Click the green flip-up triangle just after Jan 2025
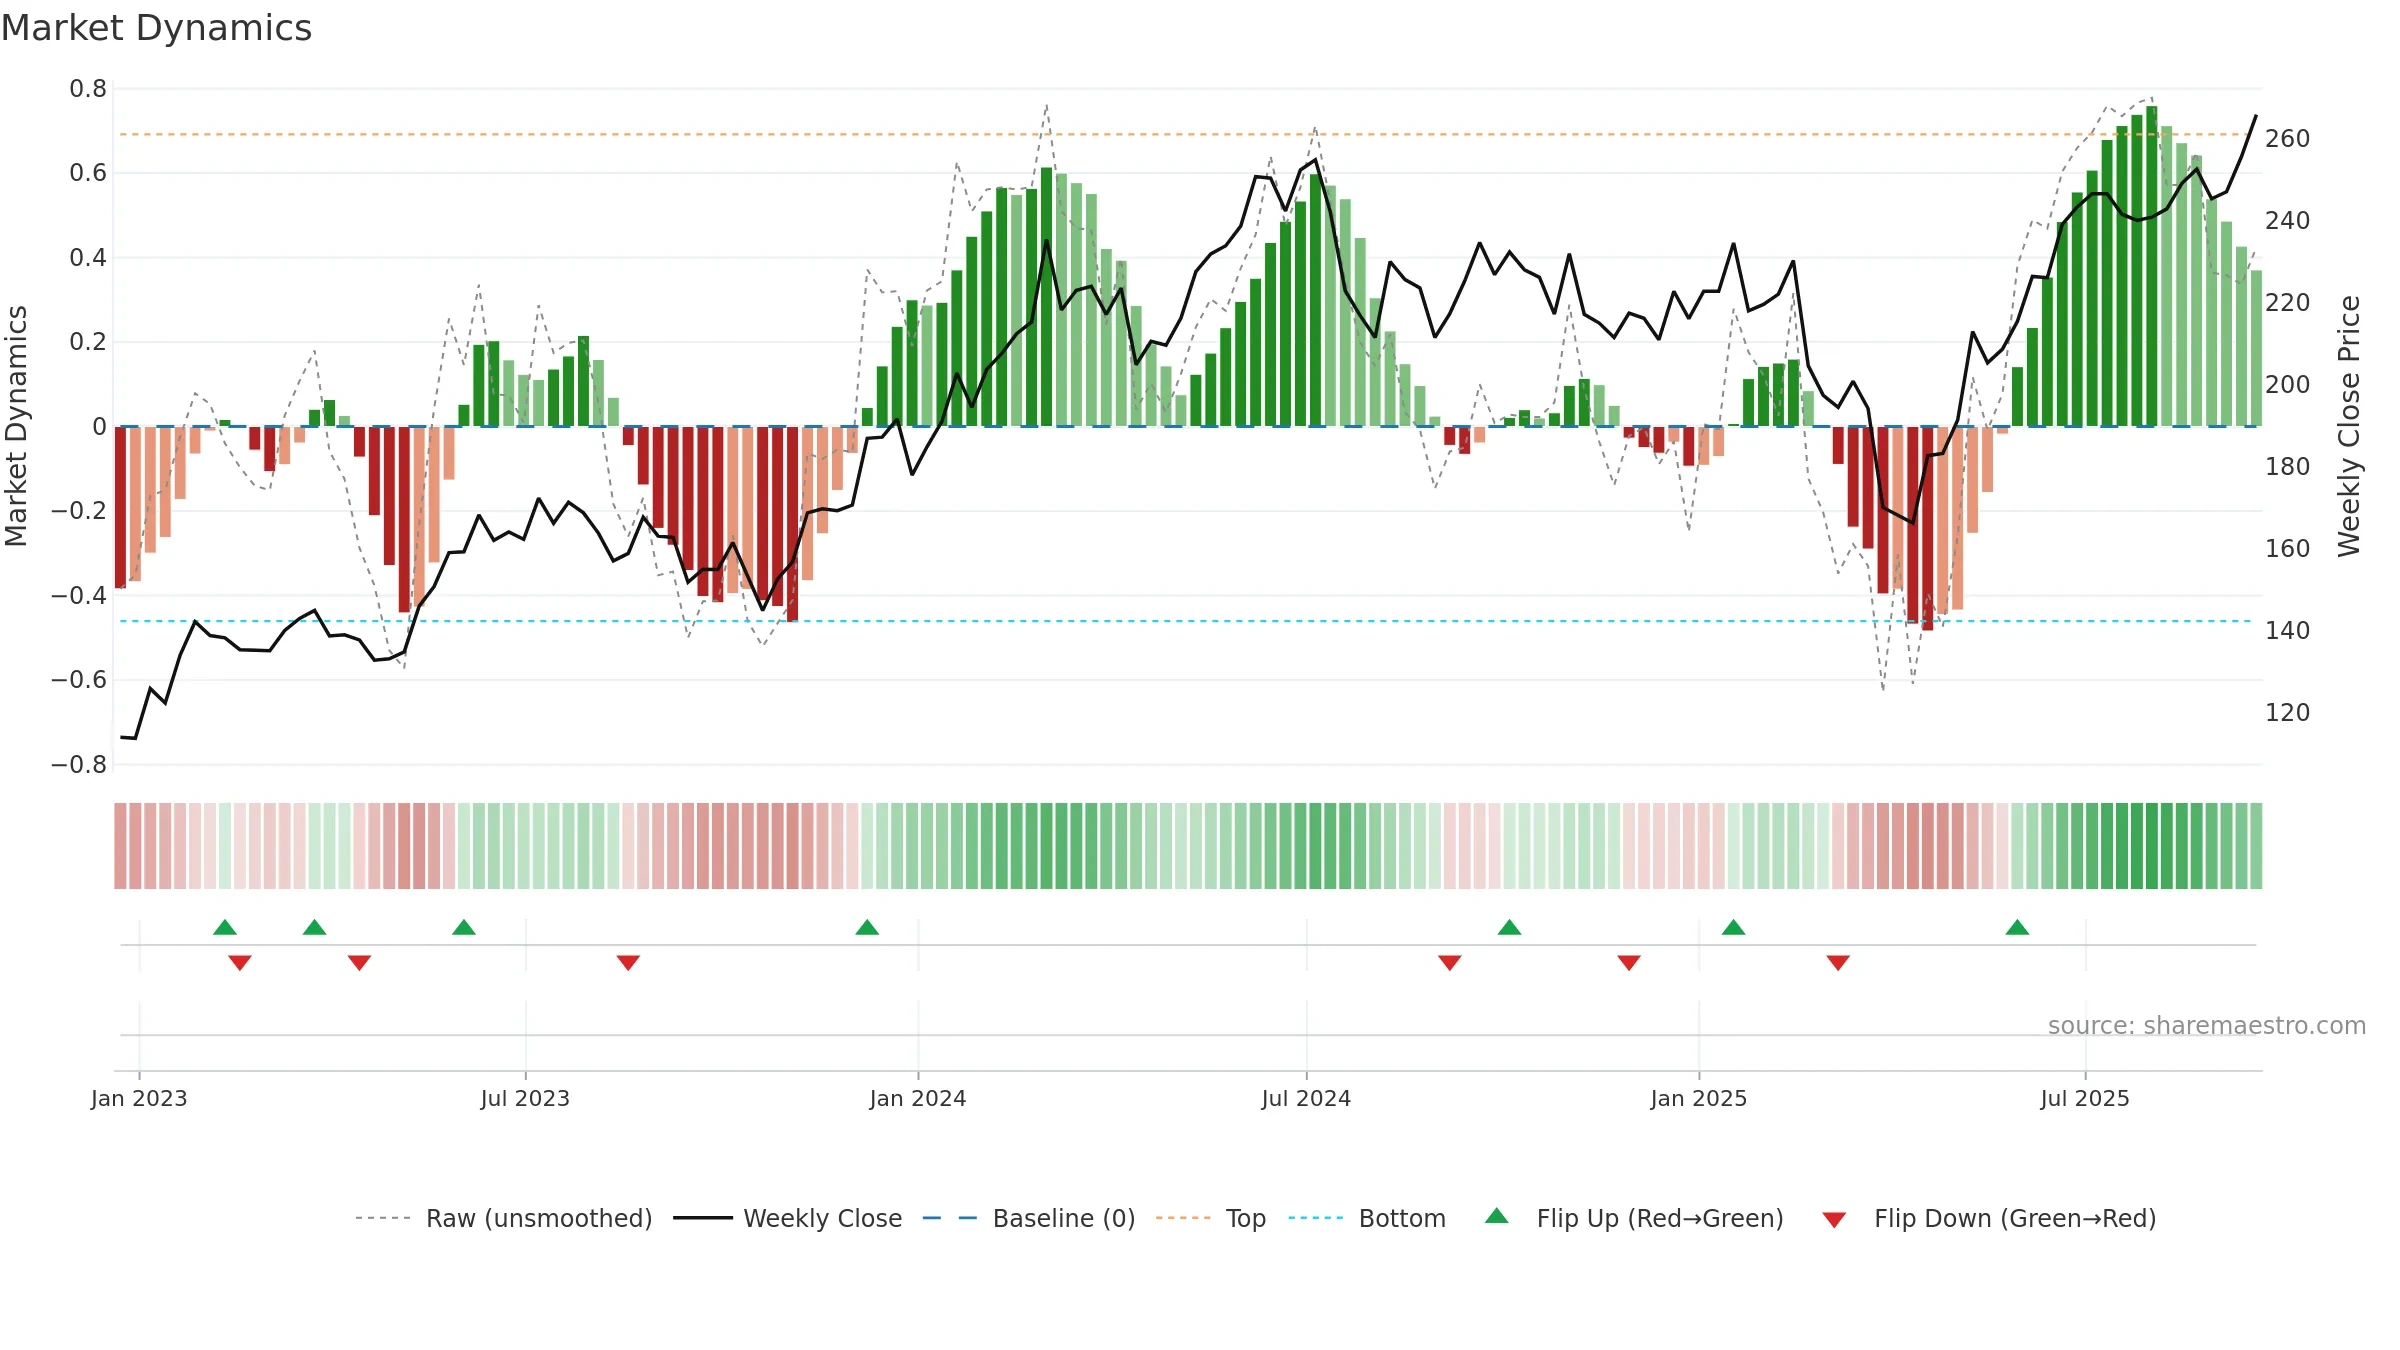2400x1350 pixels. (x=1734, y=927)
